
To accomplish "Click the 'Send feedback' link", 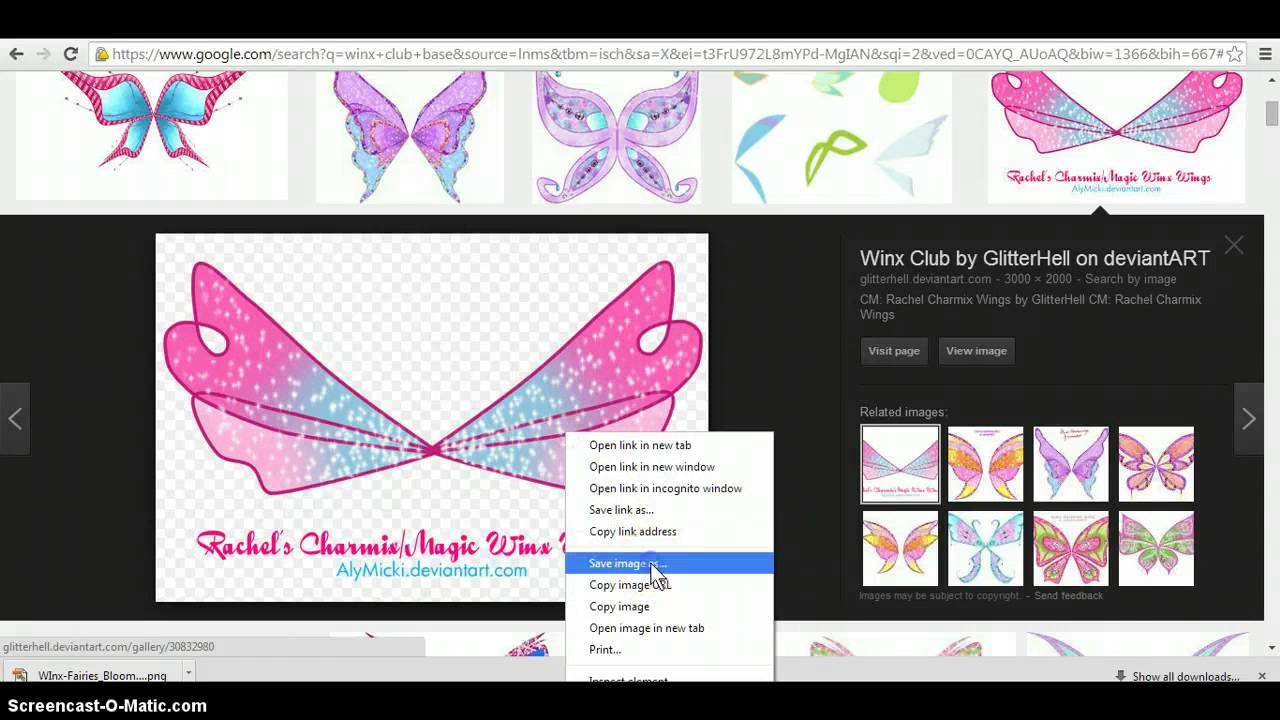I will click(1068, 596).
